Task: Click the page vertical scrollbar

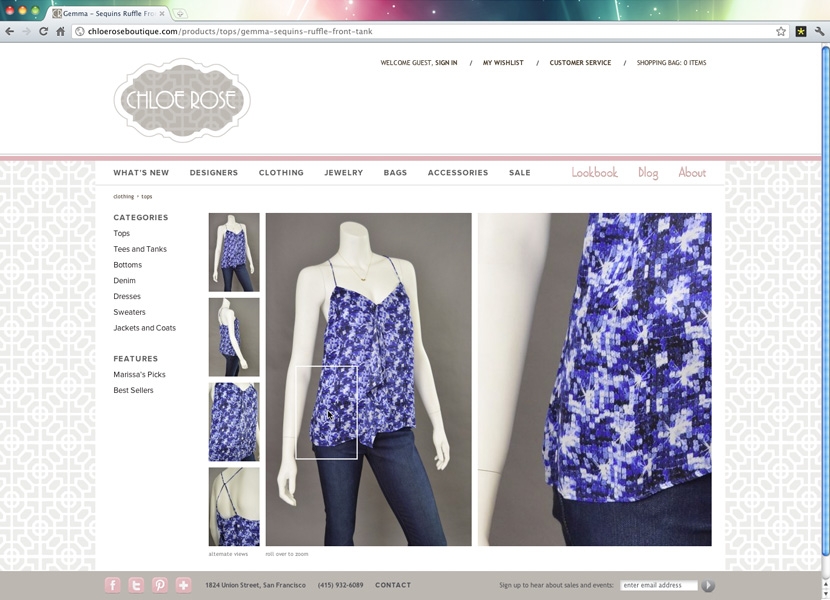Action: [x=825, y=302]
